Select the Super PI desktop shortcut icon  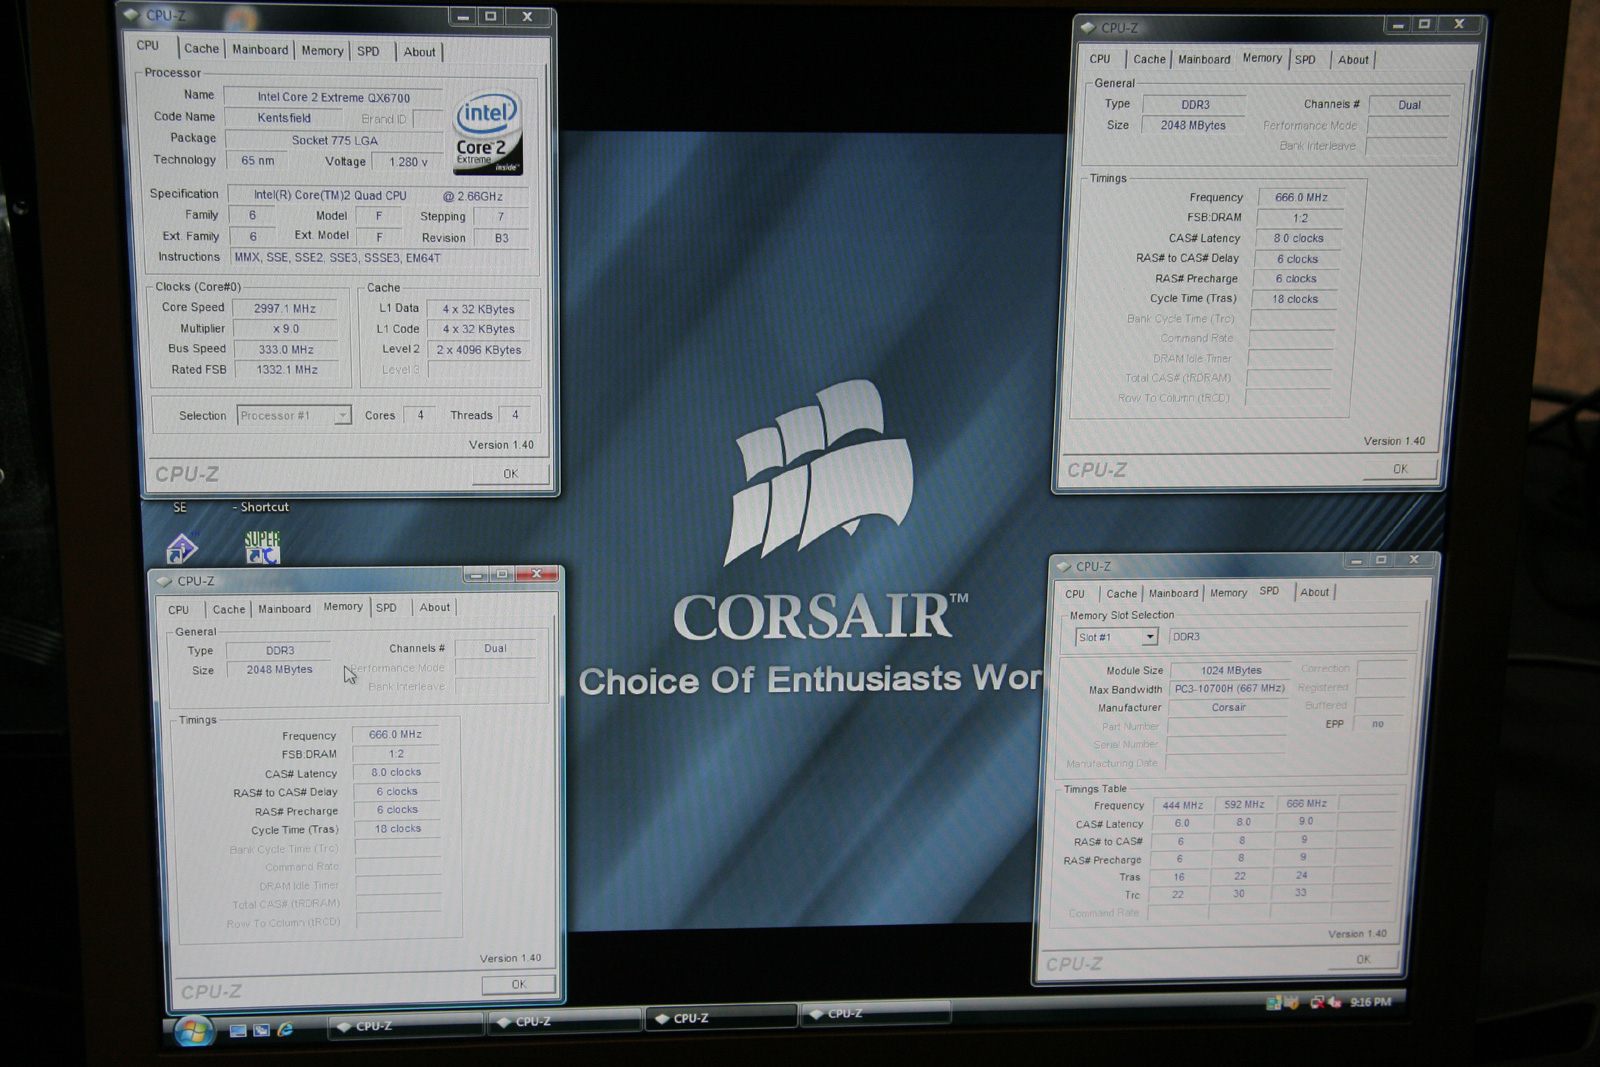tap(262, 546)
